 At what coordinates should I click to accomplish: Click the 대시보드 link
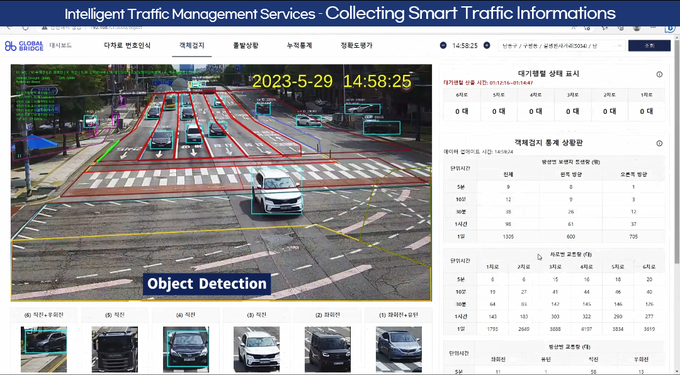(x=61, y=46)
